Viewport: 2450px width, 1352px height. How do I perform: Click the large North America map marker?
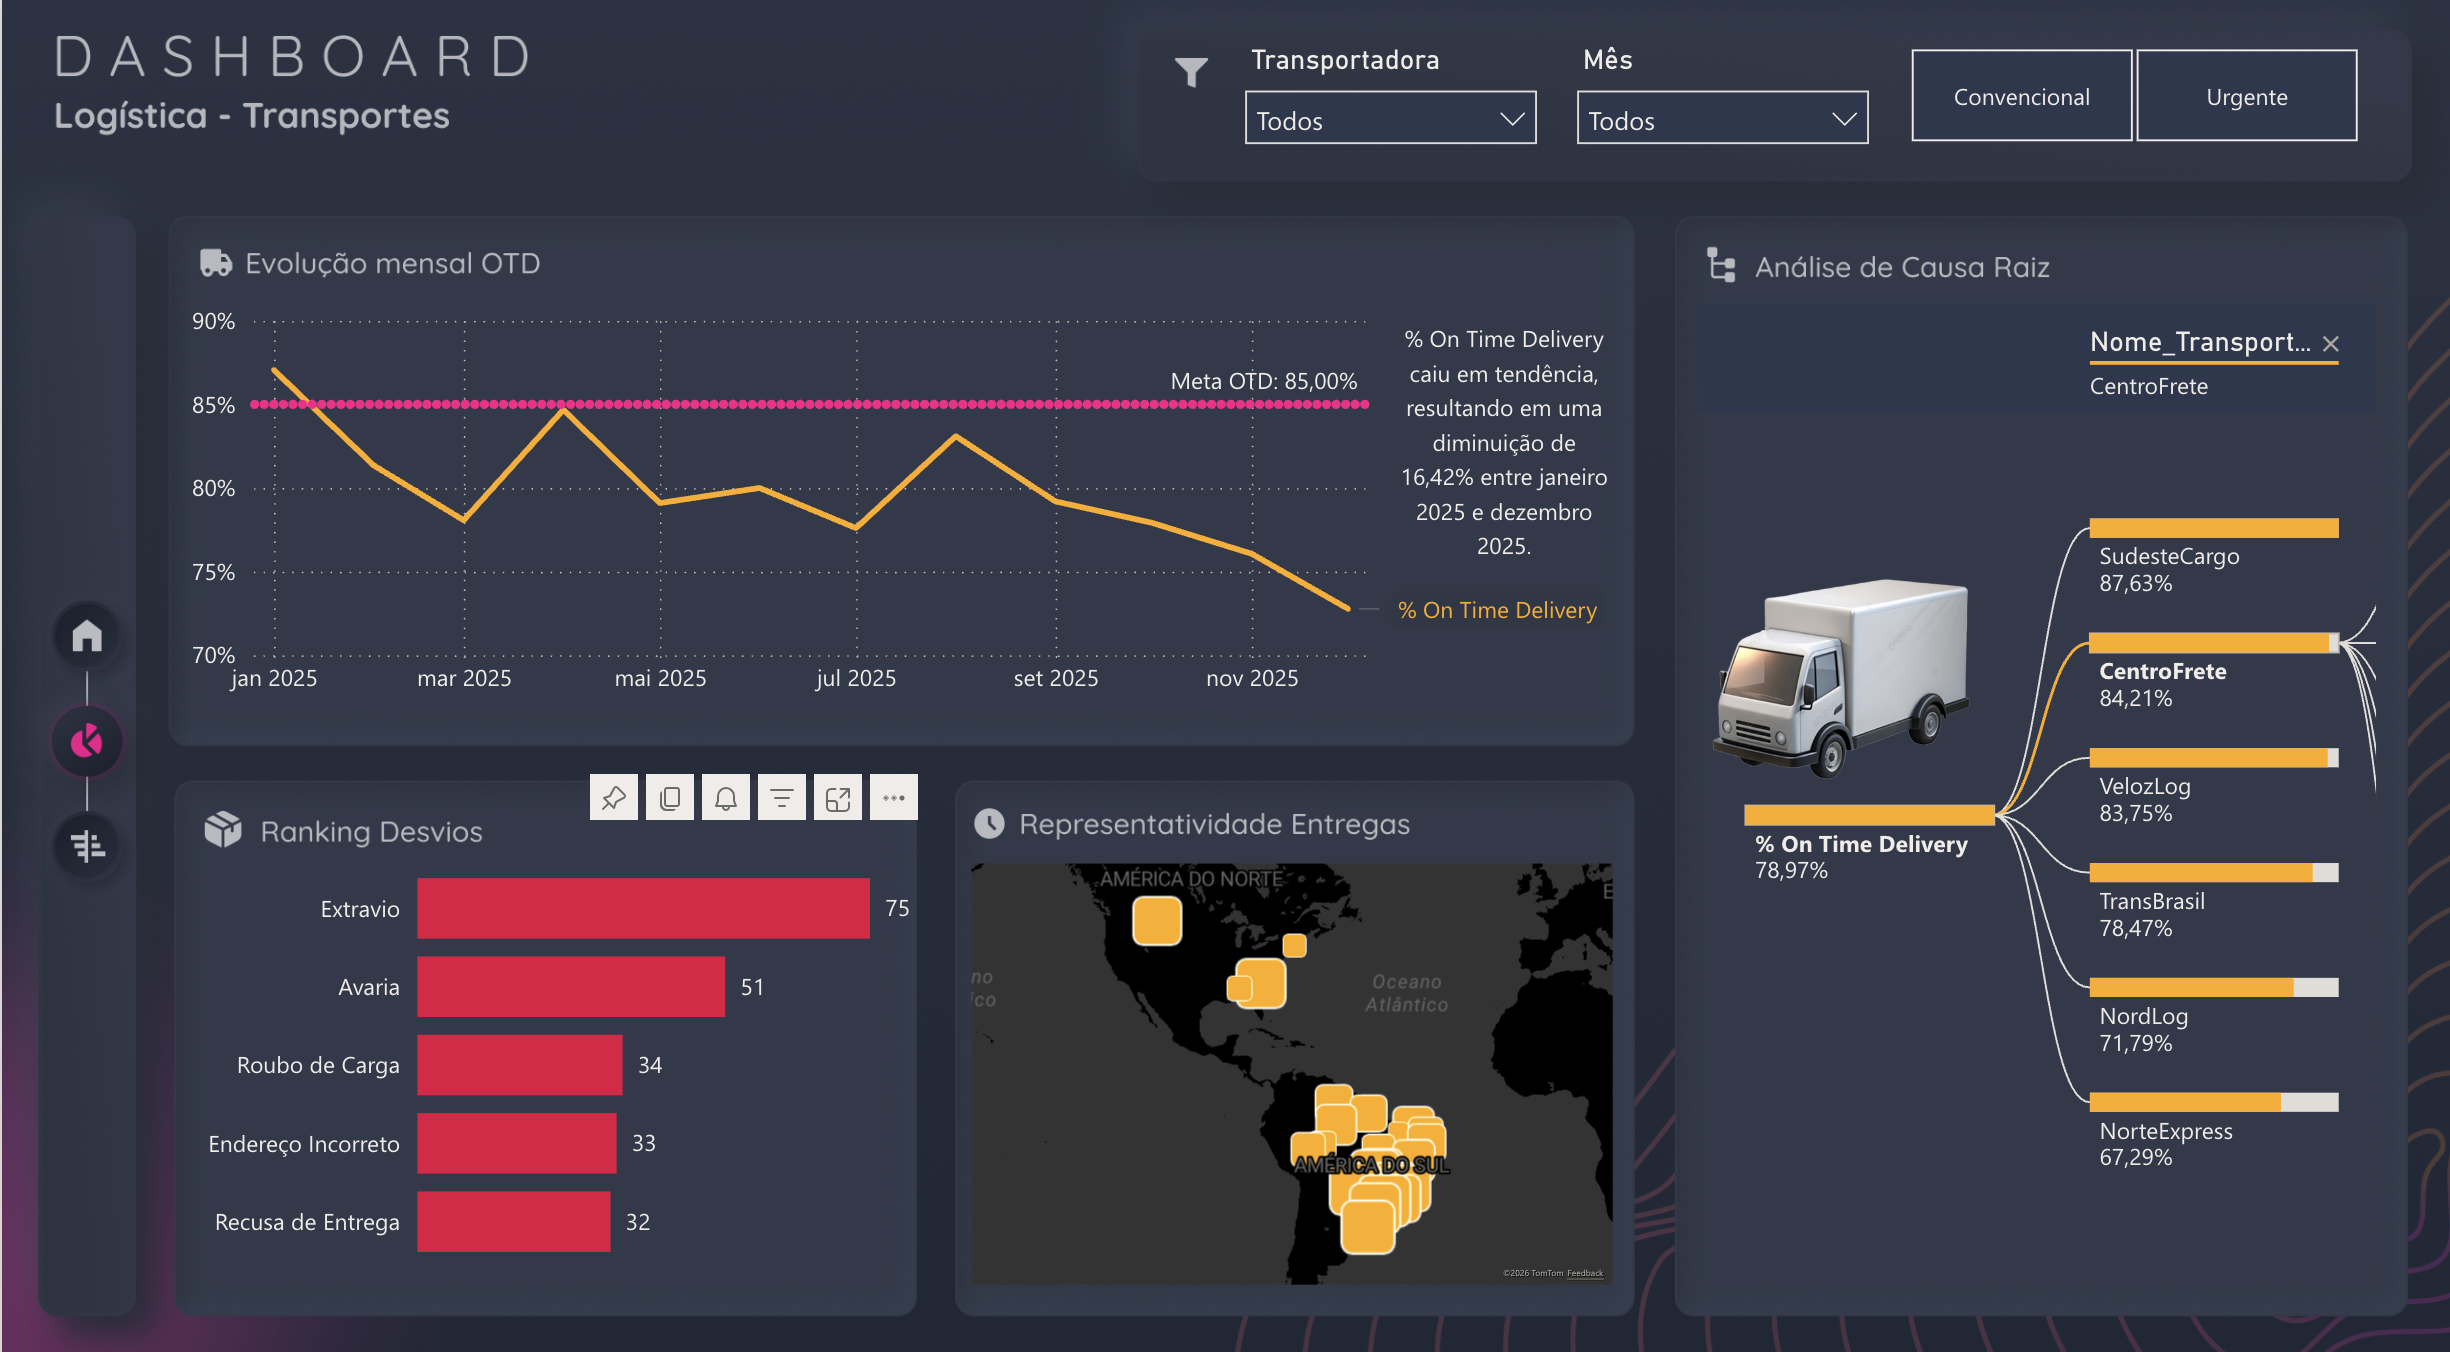(x=1157, y=921)
